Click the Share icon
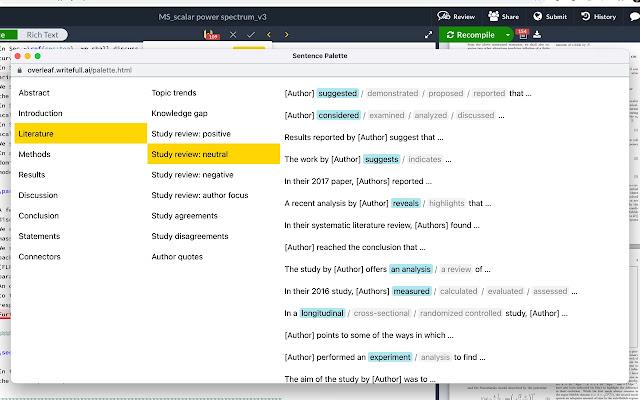640x400 pixels. 503,17
